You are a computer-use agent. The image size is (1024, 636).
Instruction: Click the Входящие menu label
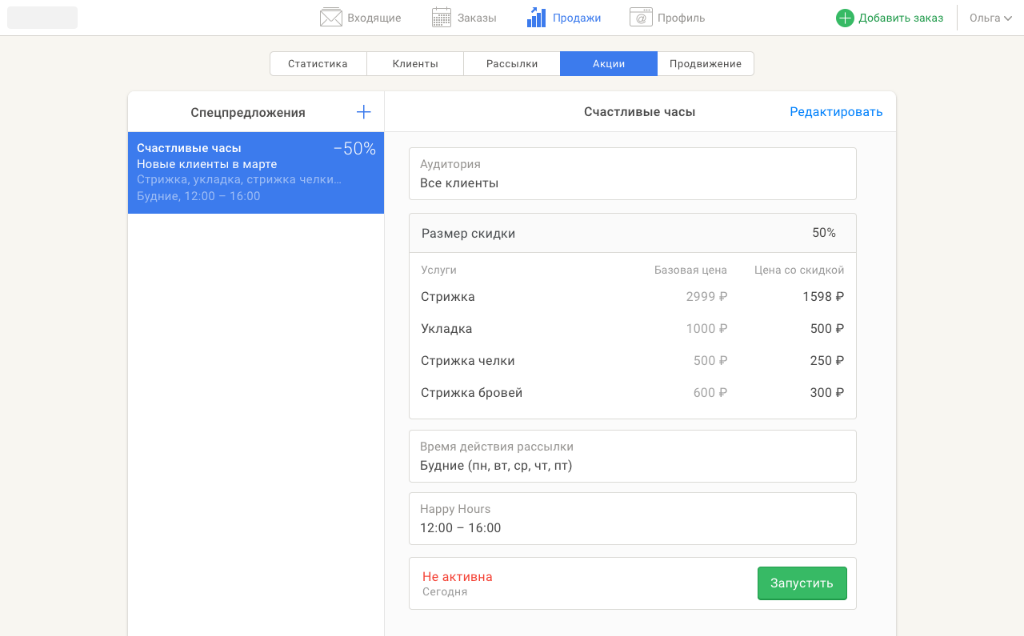[x=374, y=18]
